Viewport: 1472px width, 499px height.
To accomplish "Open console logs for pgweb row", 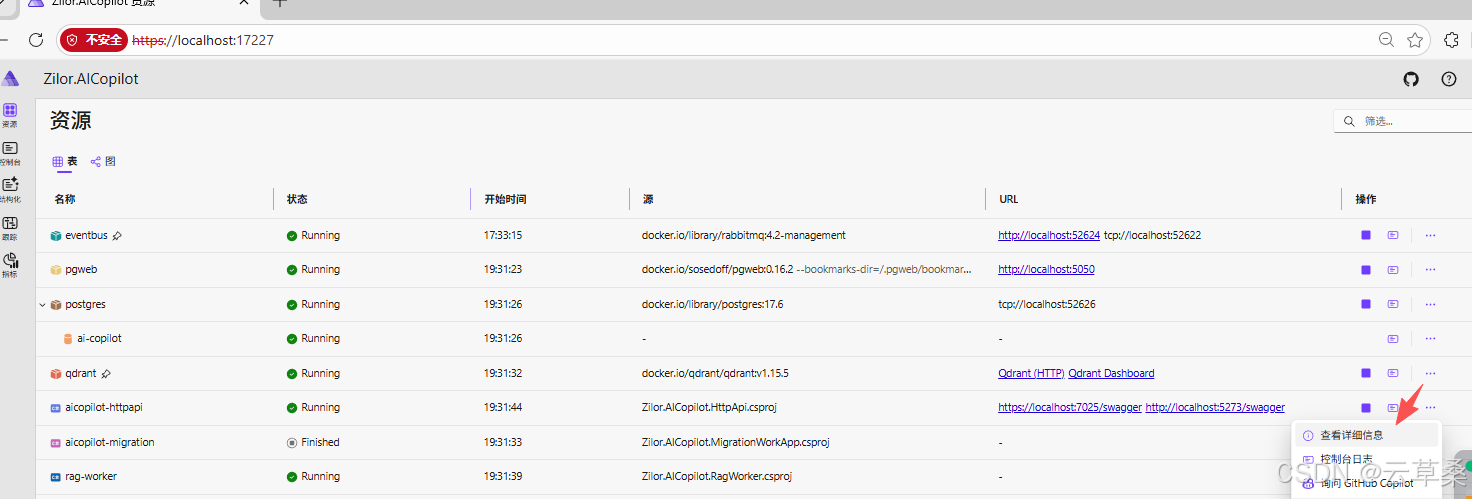I will pyautogui.click(x=1393, y=270).
